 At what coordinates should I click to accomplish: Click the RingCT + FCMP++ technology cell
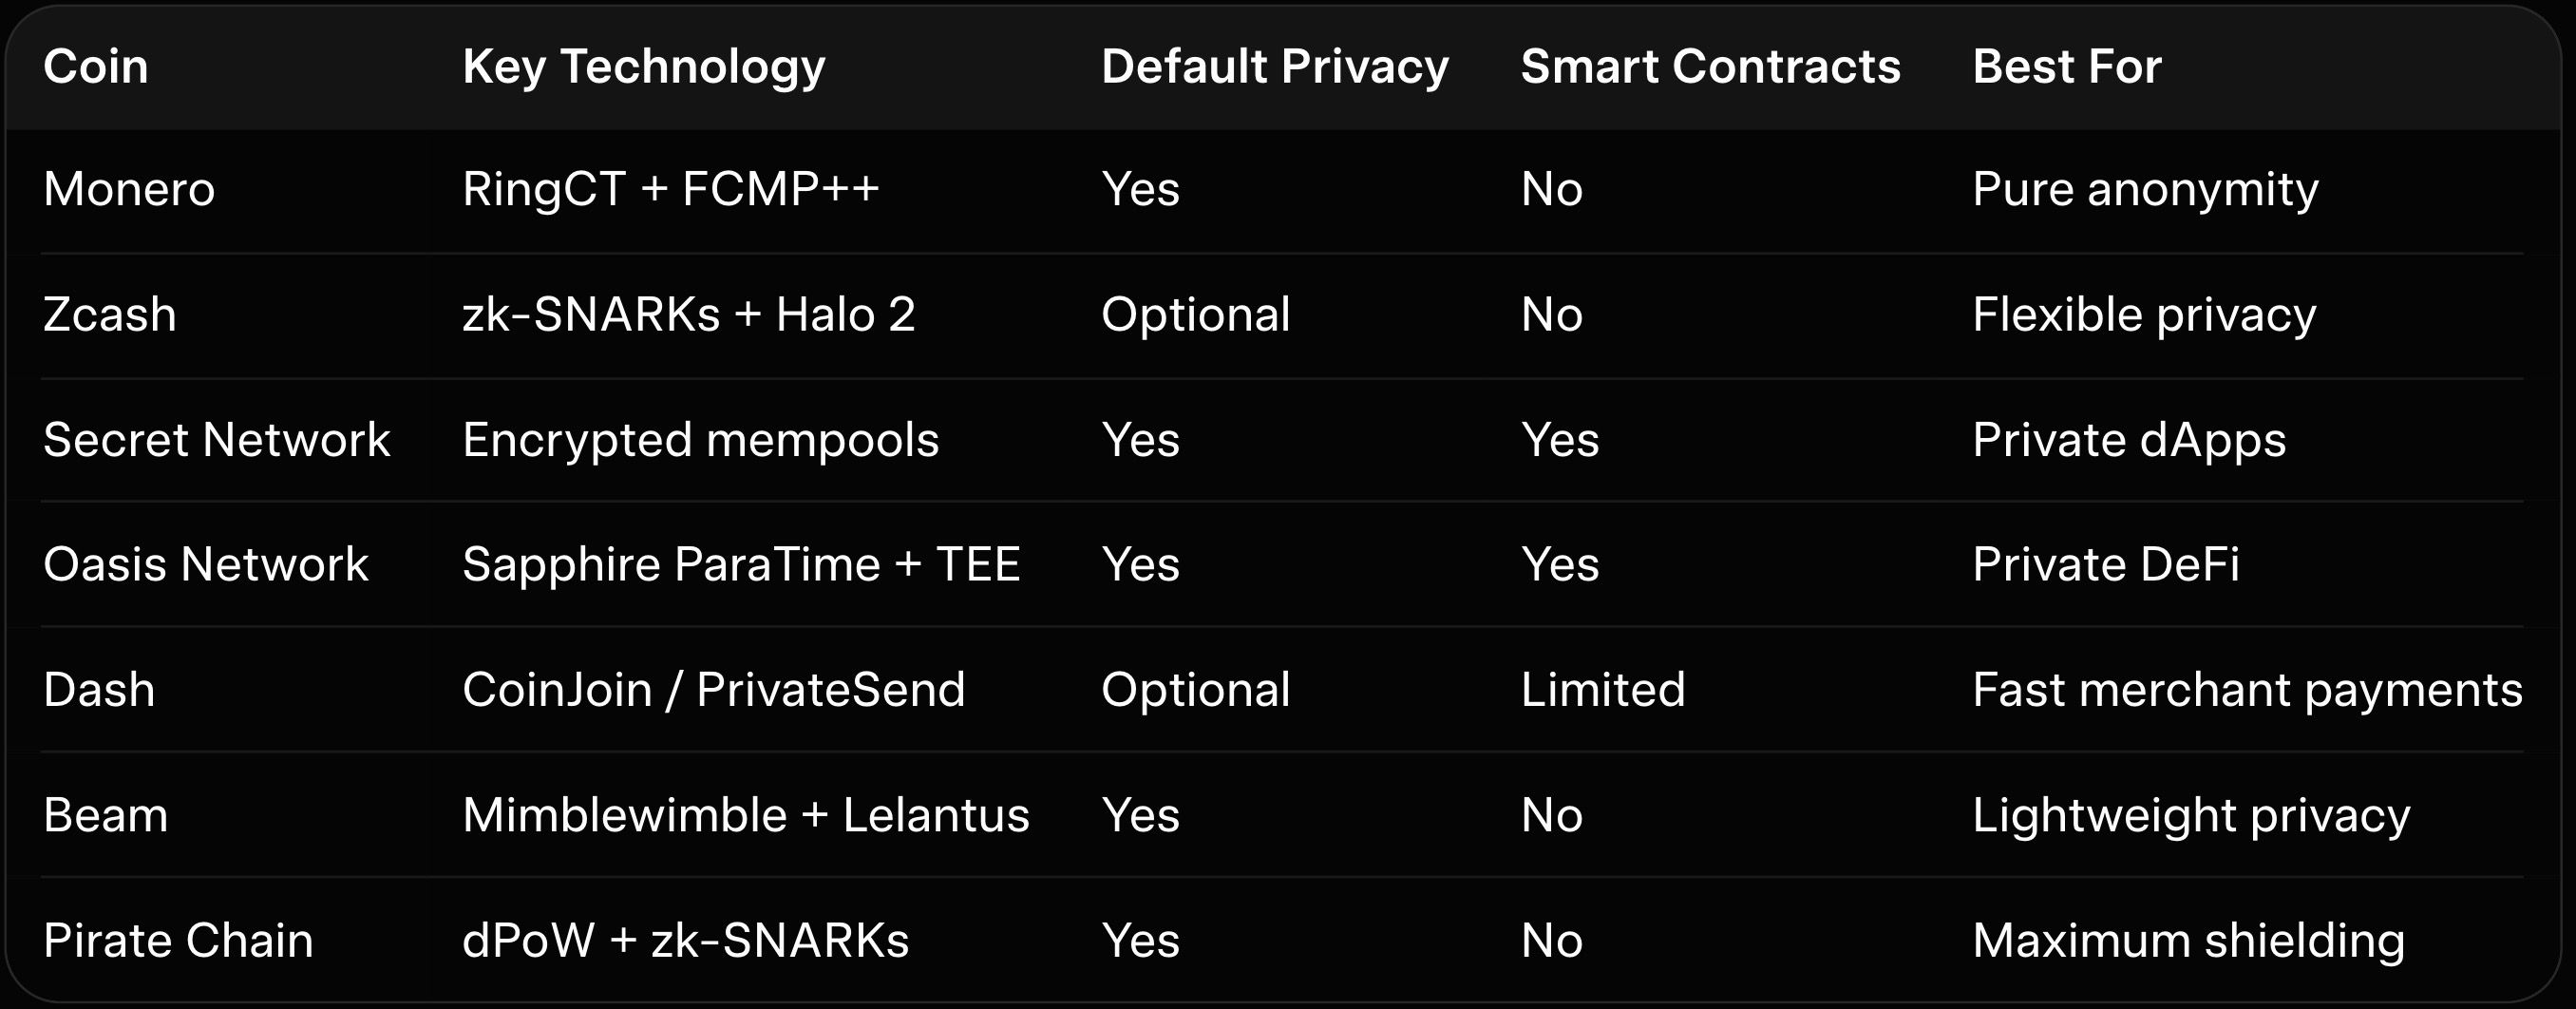click(x=670, y=189)
